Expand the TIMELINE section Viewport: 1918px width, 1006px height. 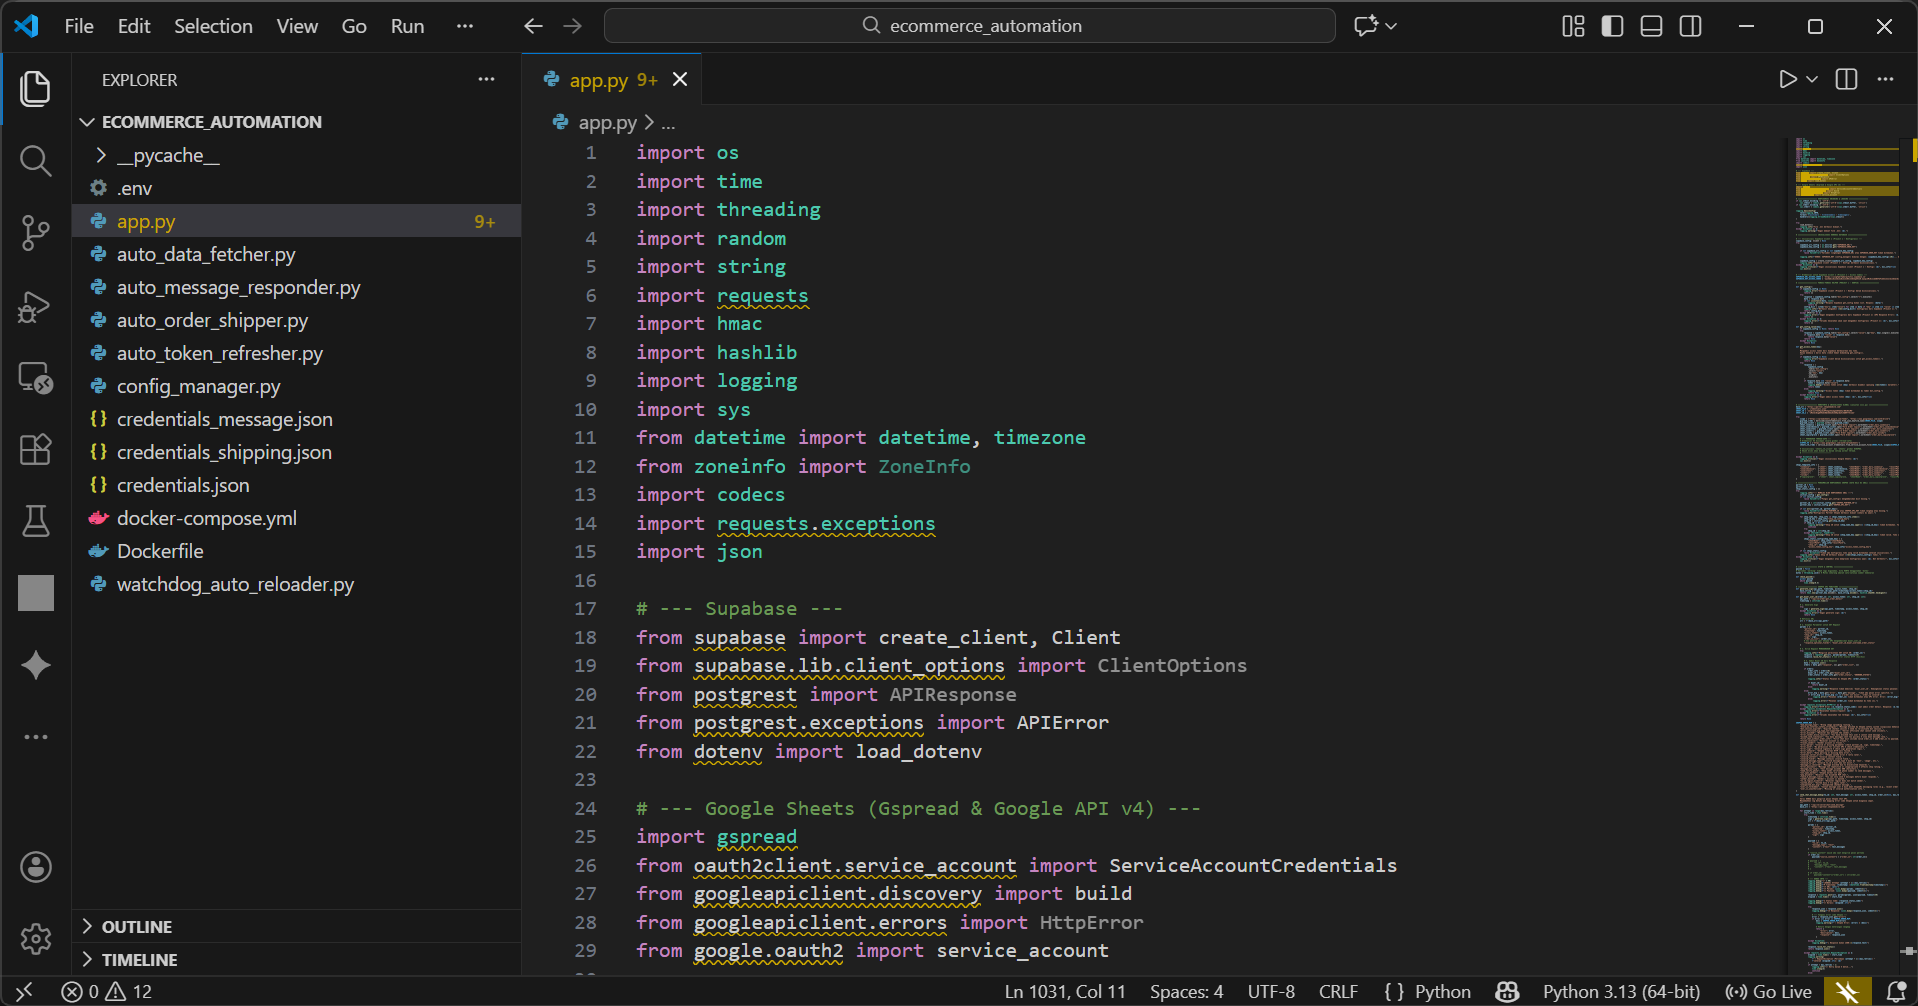pos(139,960)
